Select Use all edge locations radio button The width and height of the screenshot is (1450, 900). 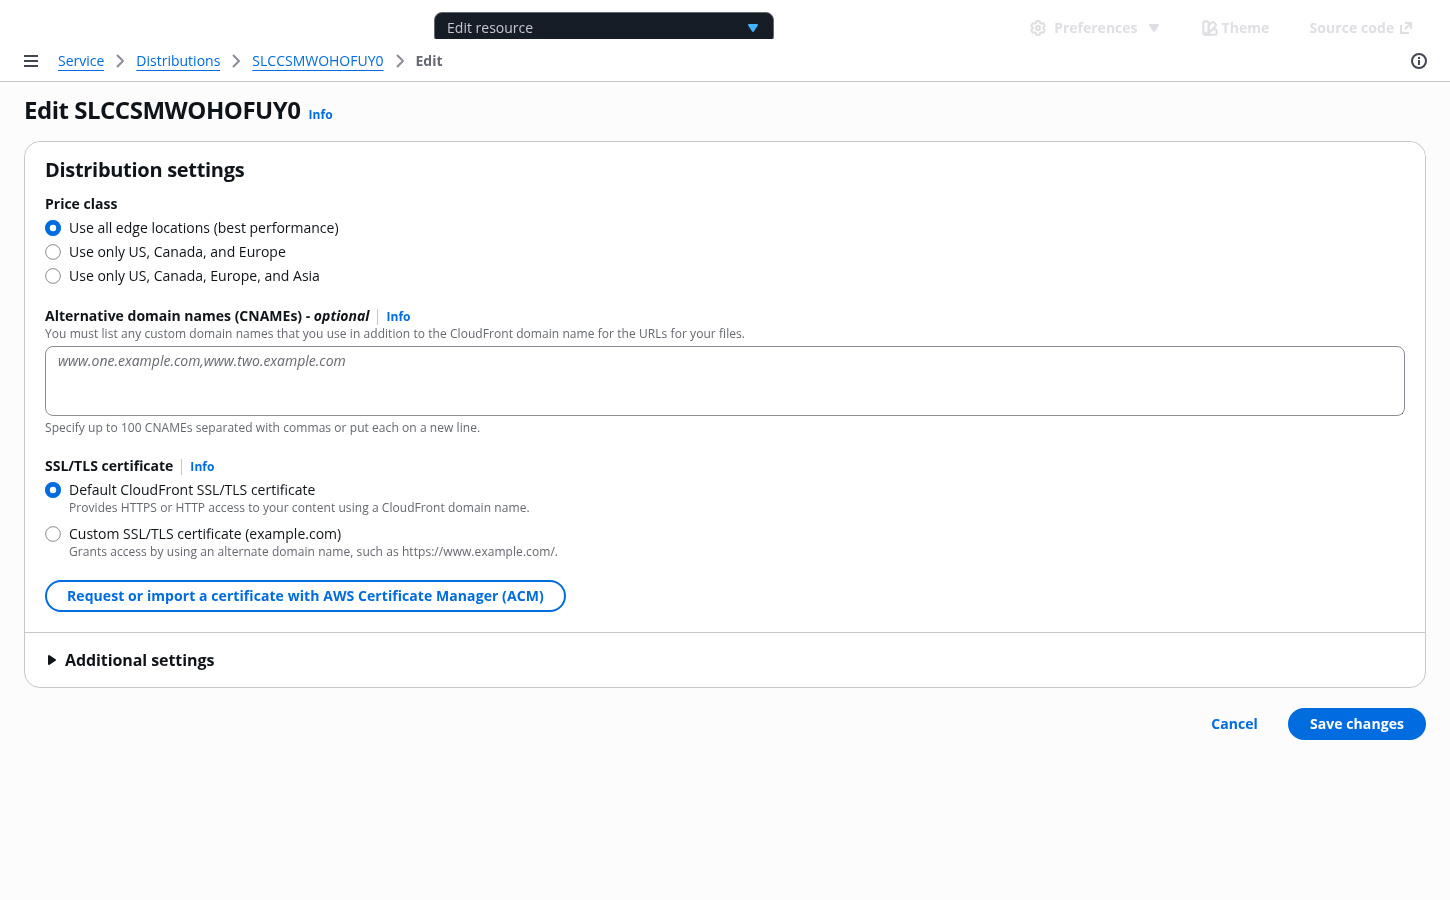(53, 228)
